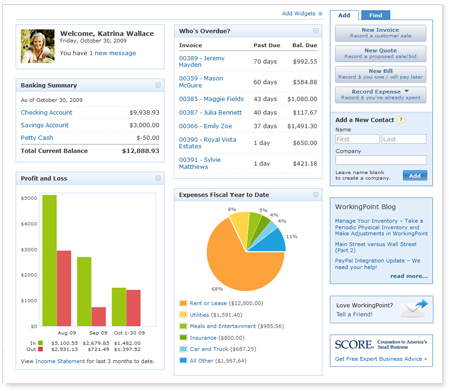449x391 pixels.
Task: Click the All Other legend link
Action: tap(201, 361)
